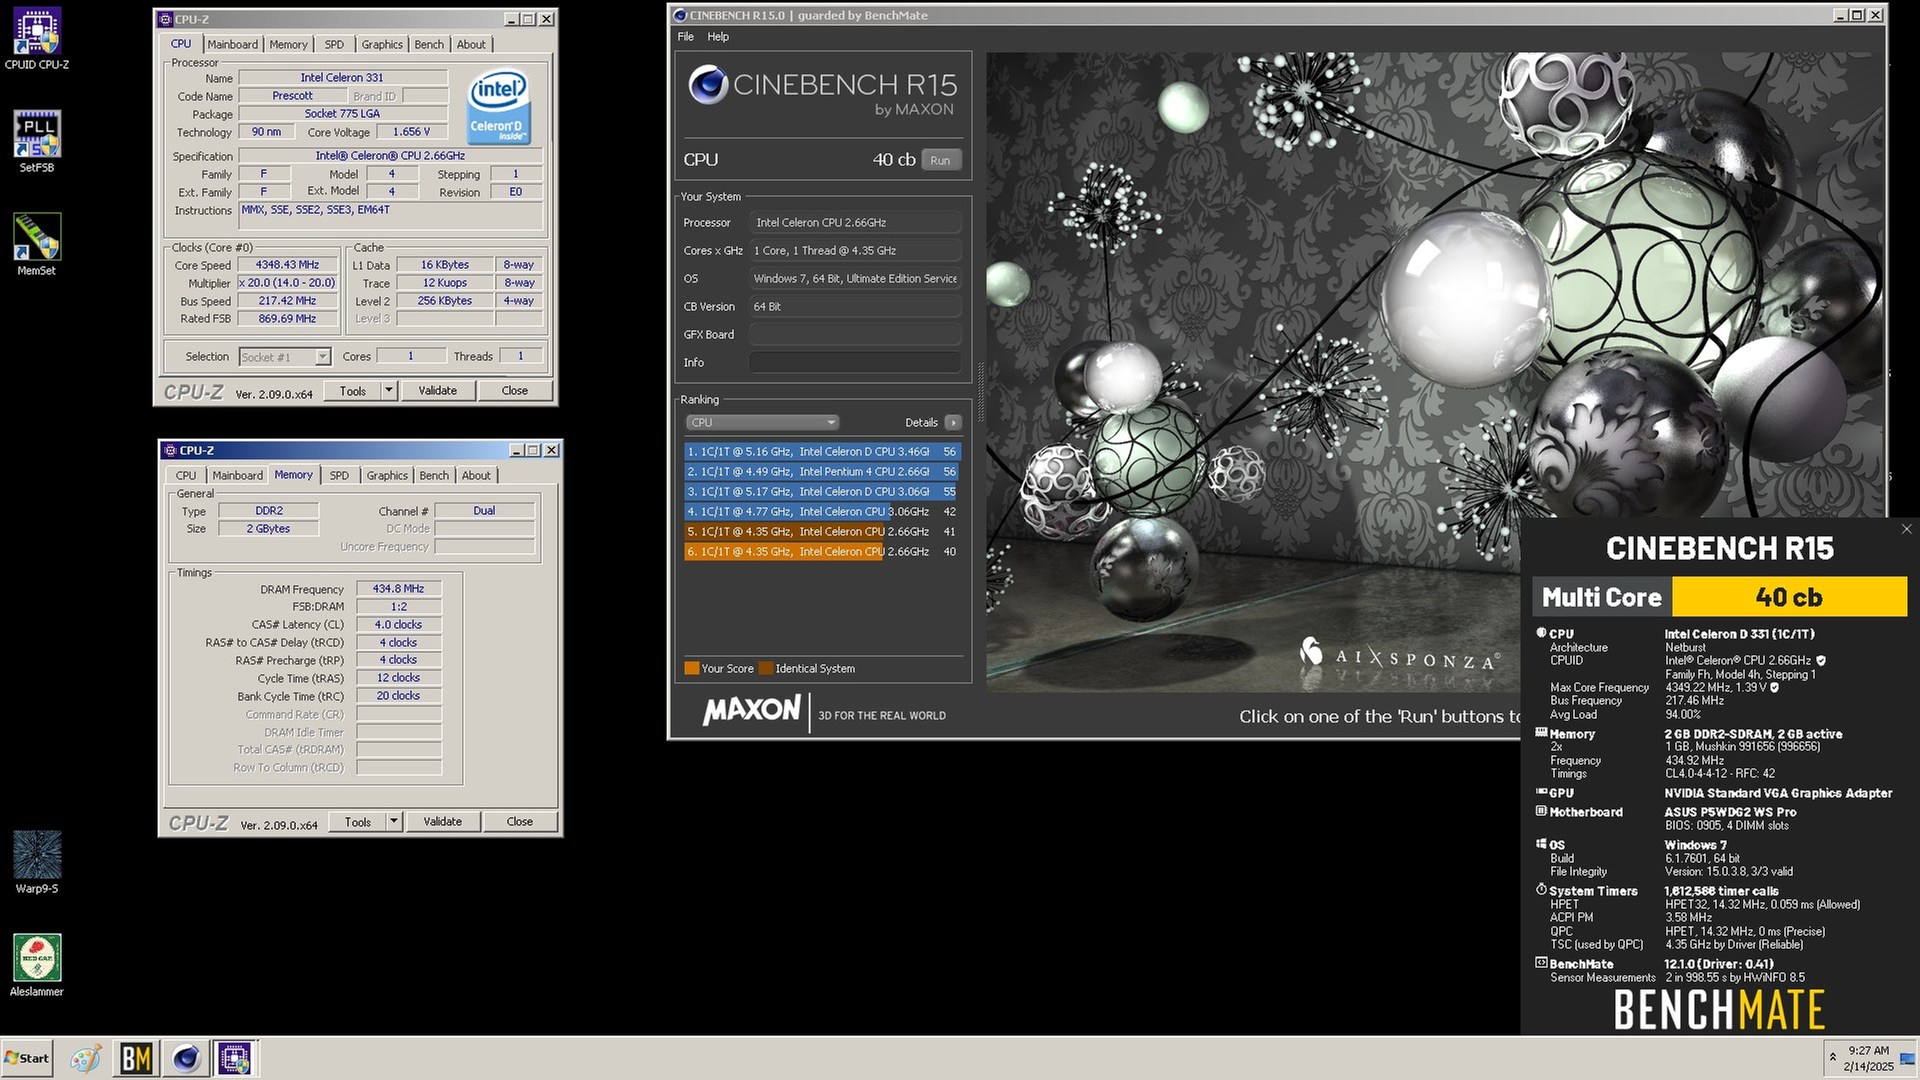
Task: Click the OS section icon in BenchMate panel
Action: point(1541,844)
